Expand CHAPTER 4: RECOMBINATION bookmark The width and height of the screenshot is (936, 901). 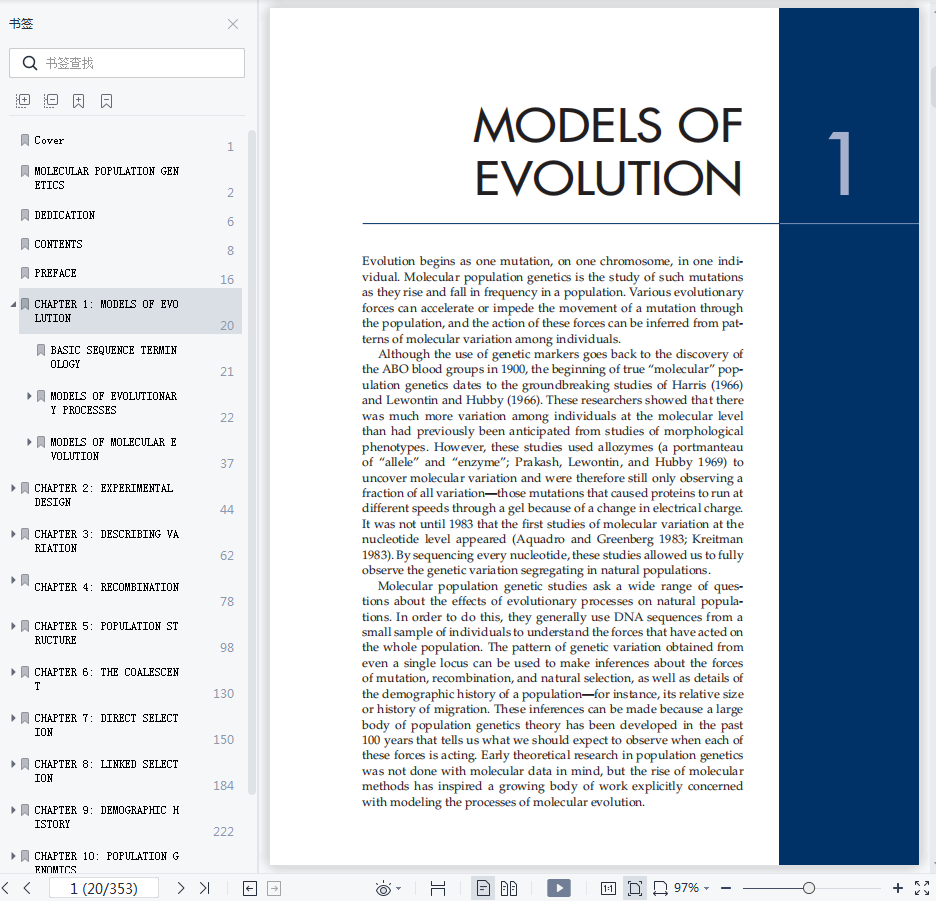pyautogui.click(x=13, y=580)
